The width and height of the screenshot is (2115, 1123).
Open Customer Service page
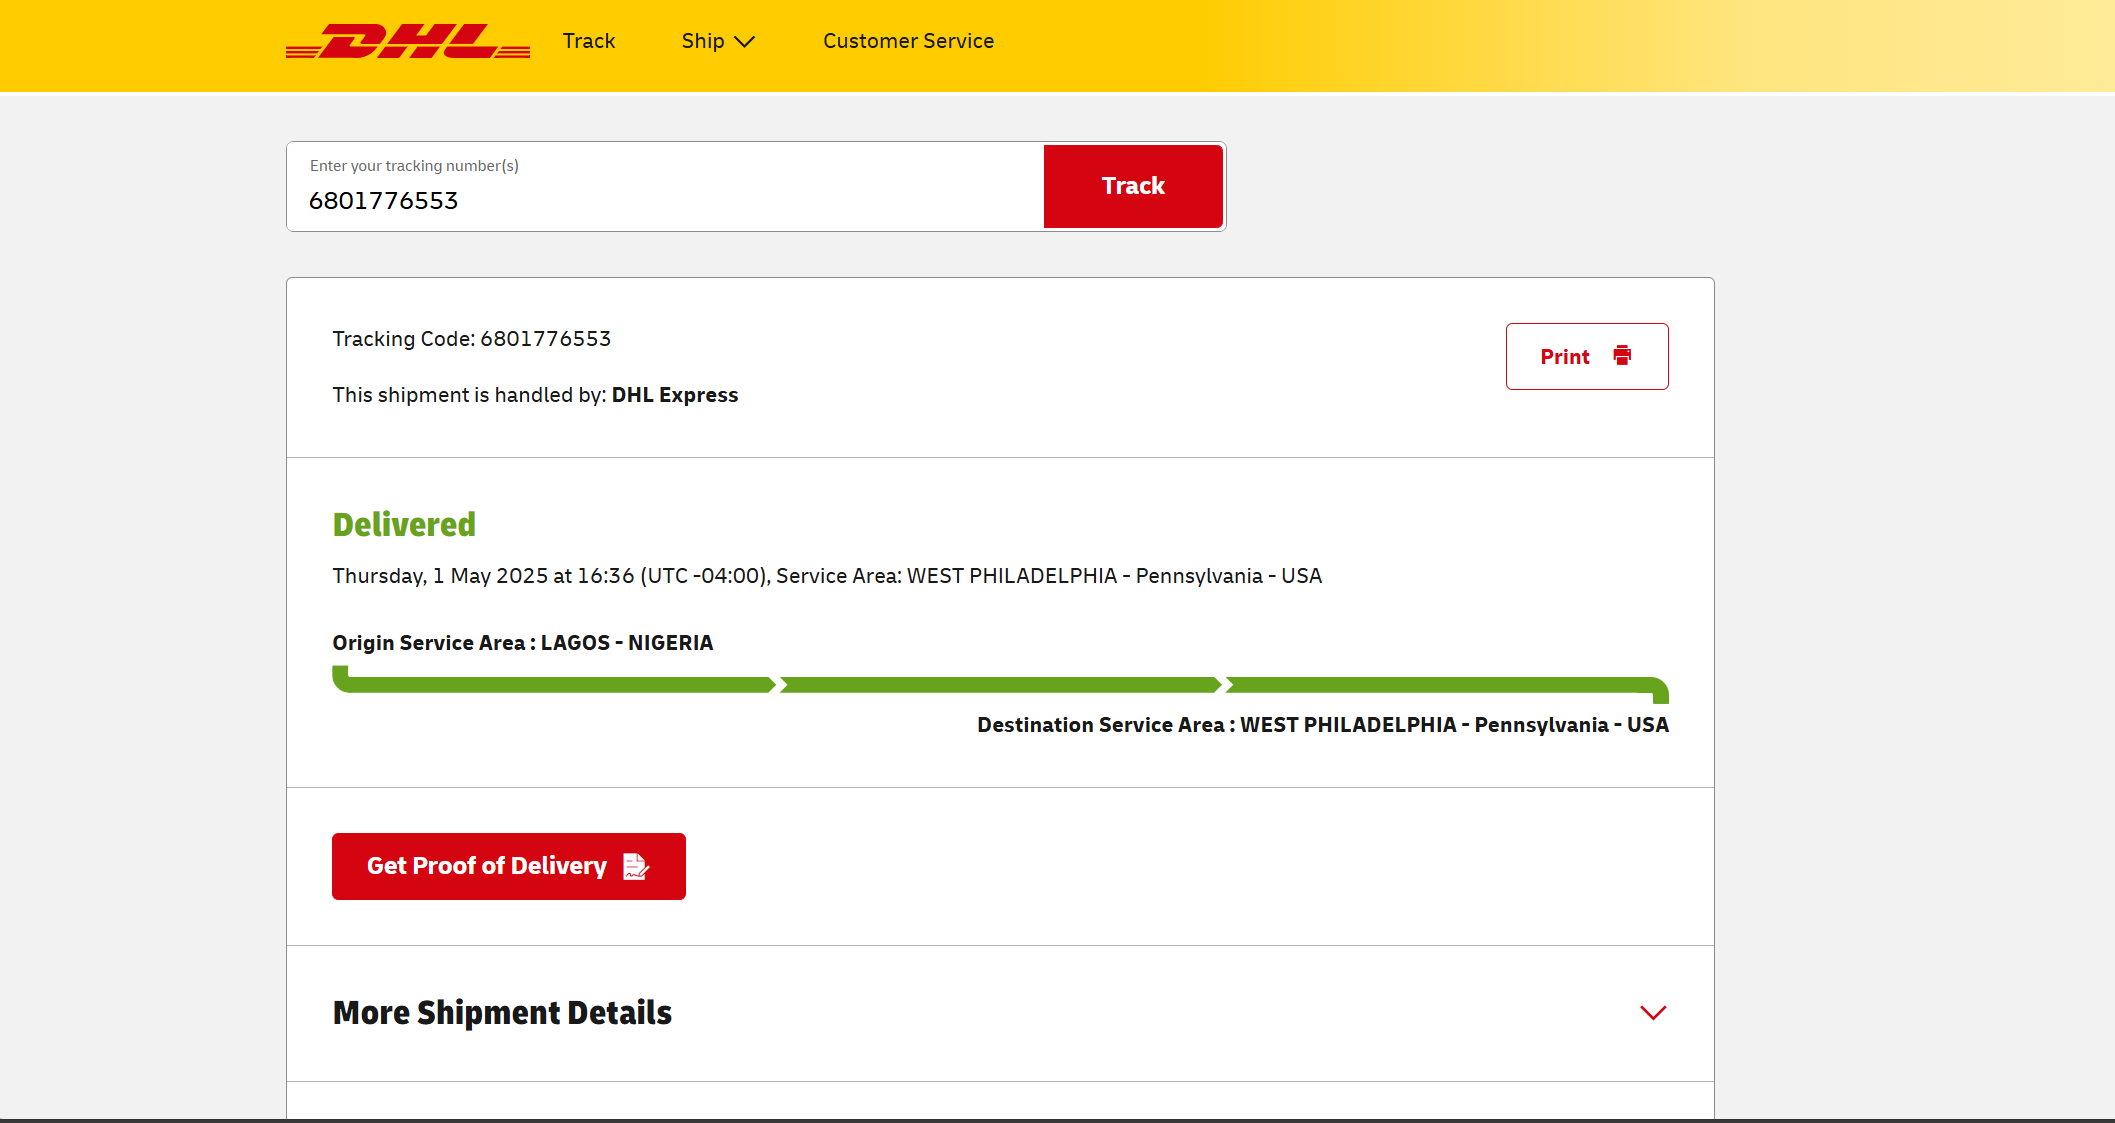pos(908,41)
